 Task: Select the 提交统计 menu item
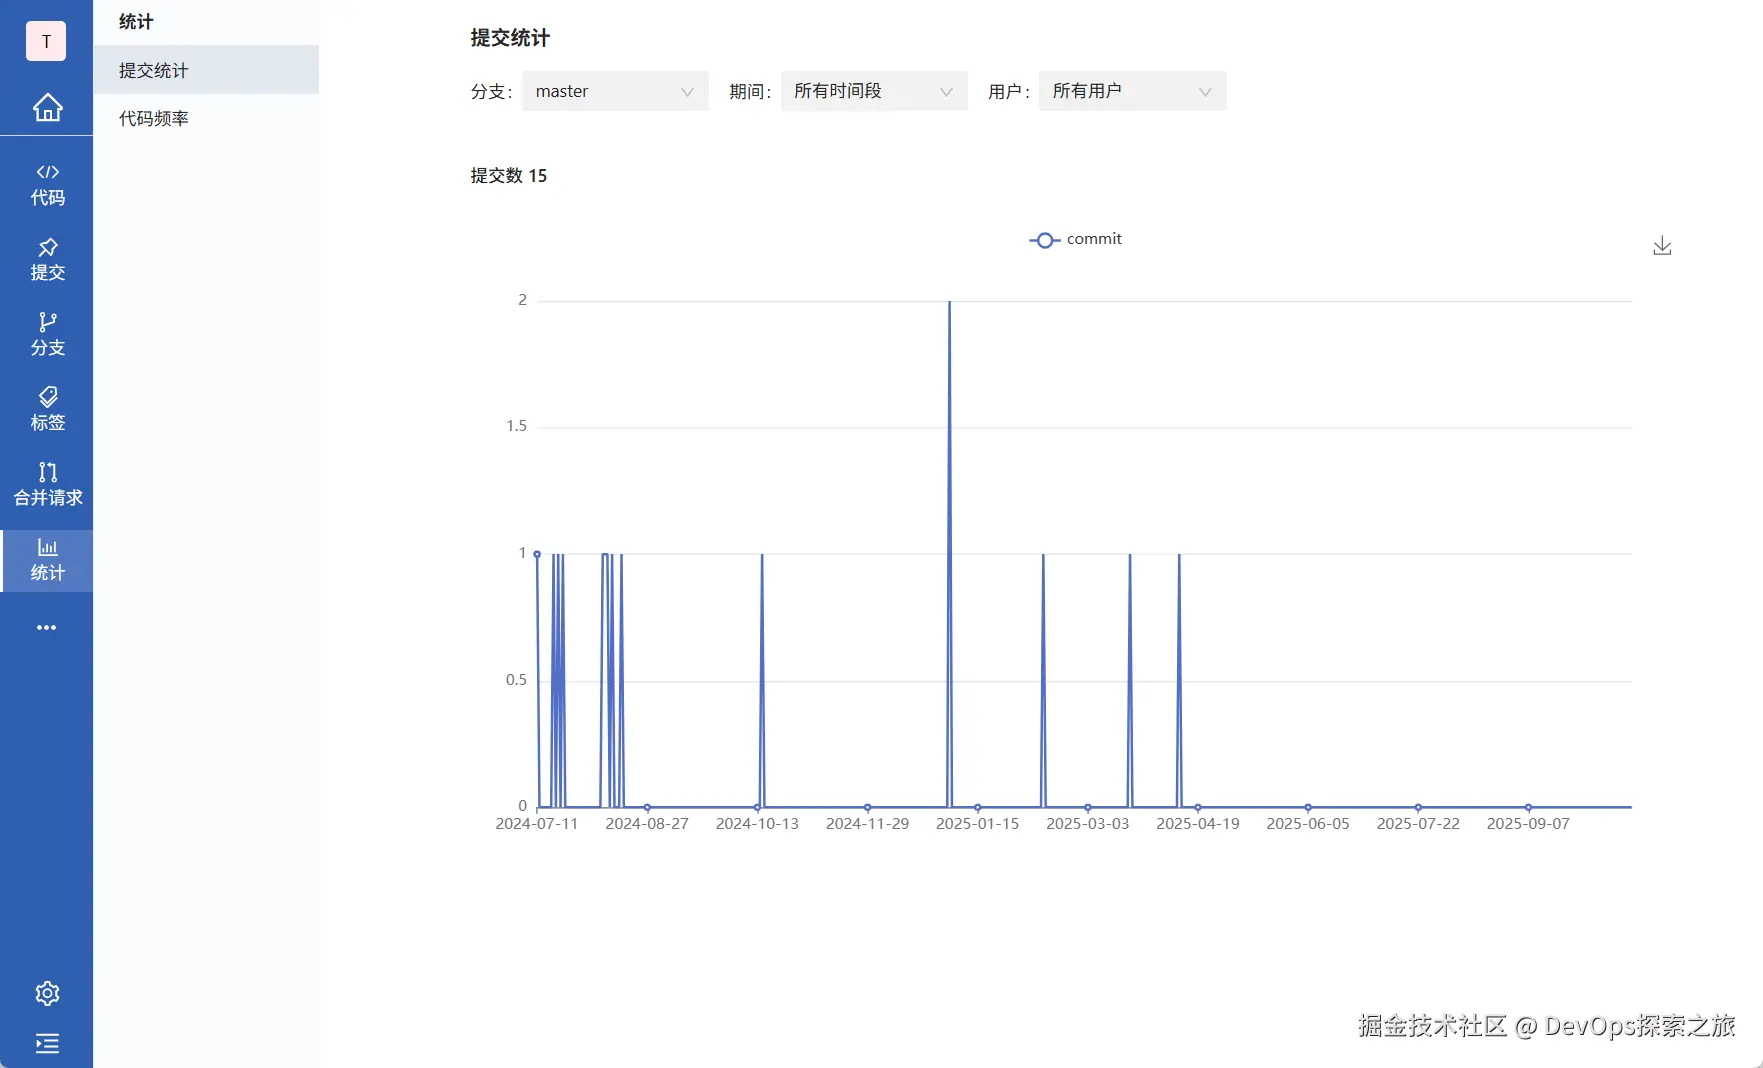pyautogui.click(x=206, y=70)
